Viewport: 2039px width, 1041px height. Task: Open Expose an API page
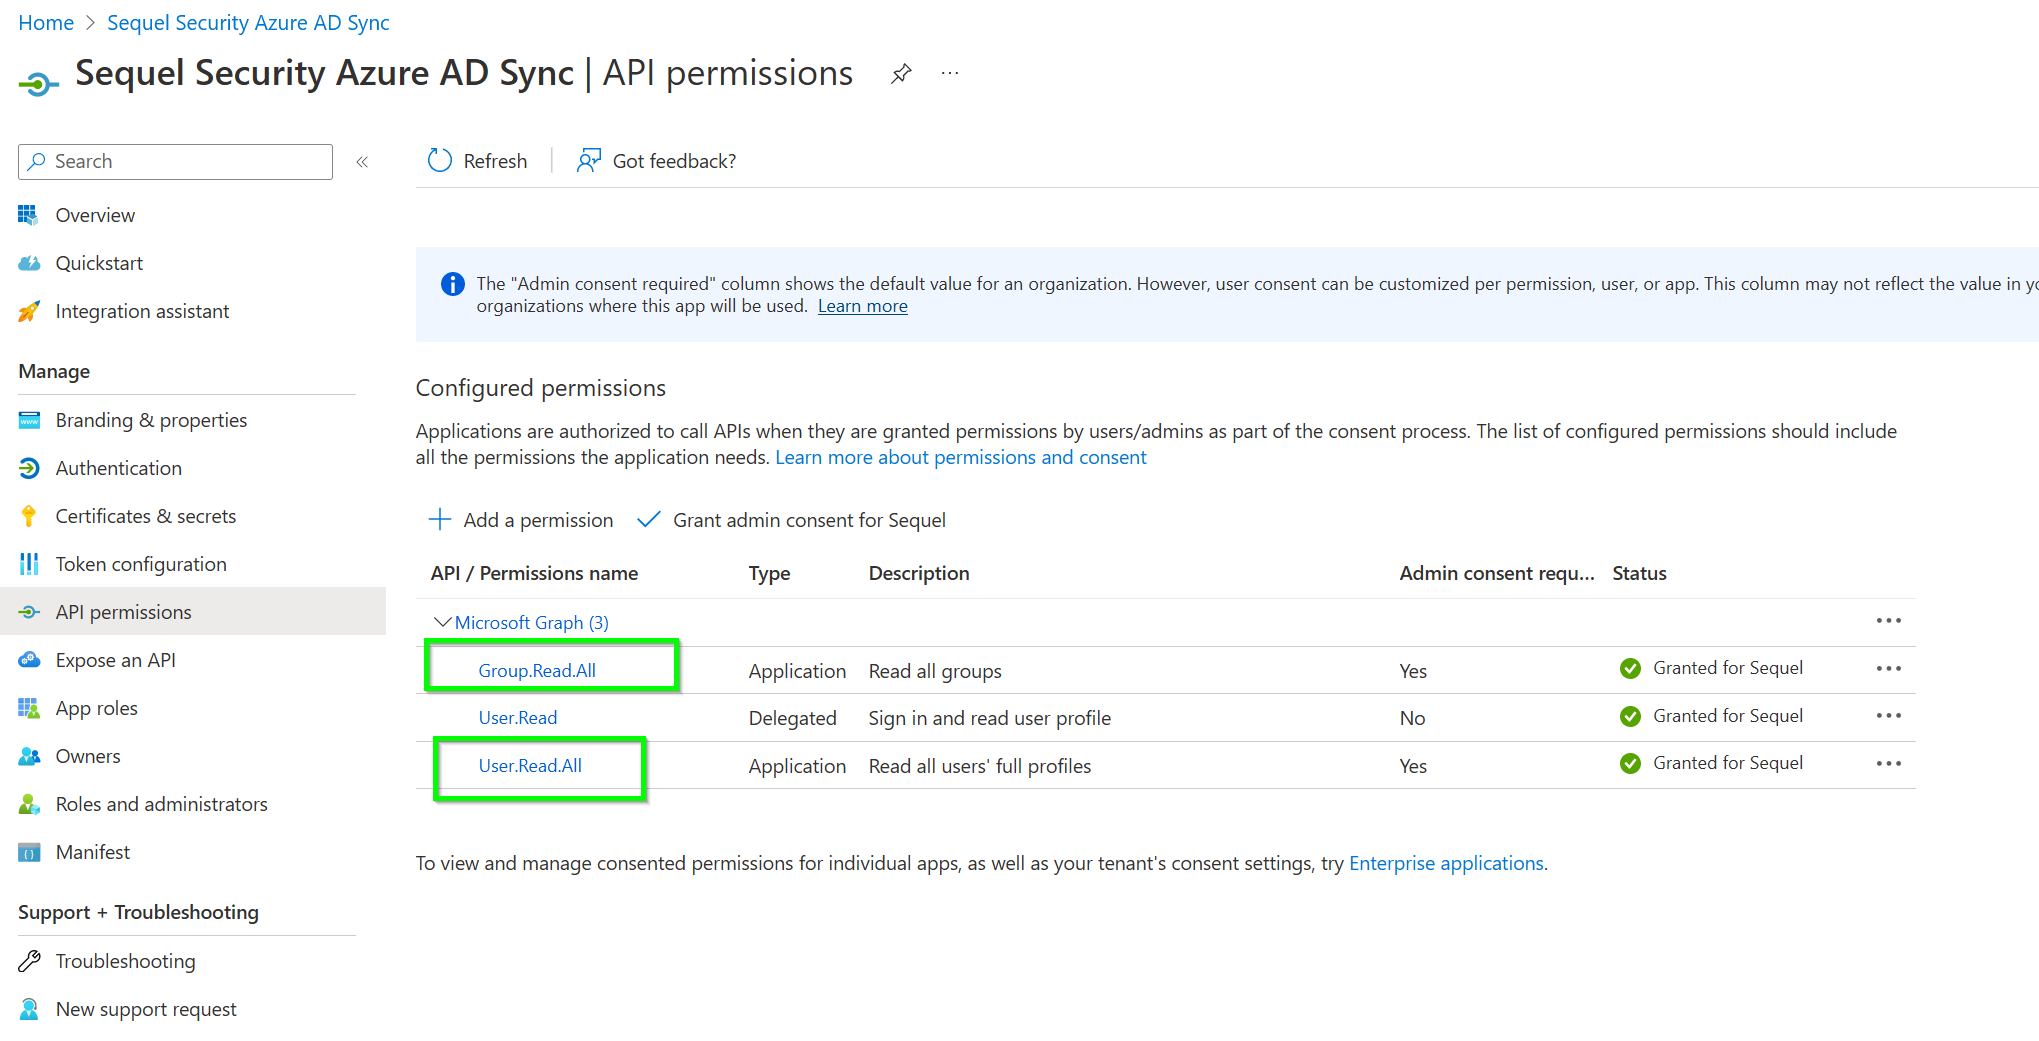click(115, 660)
